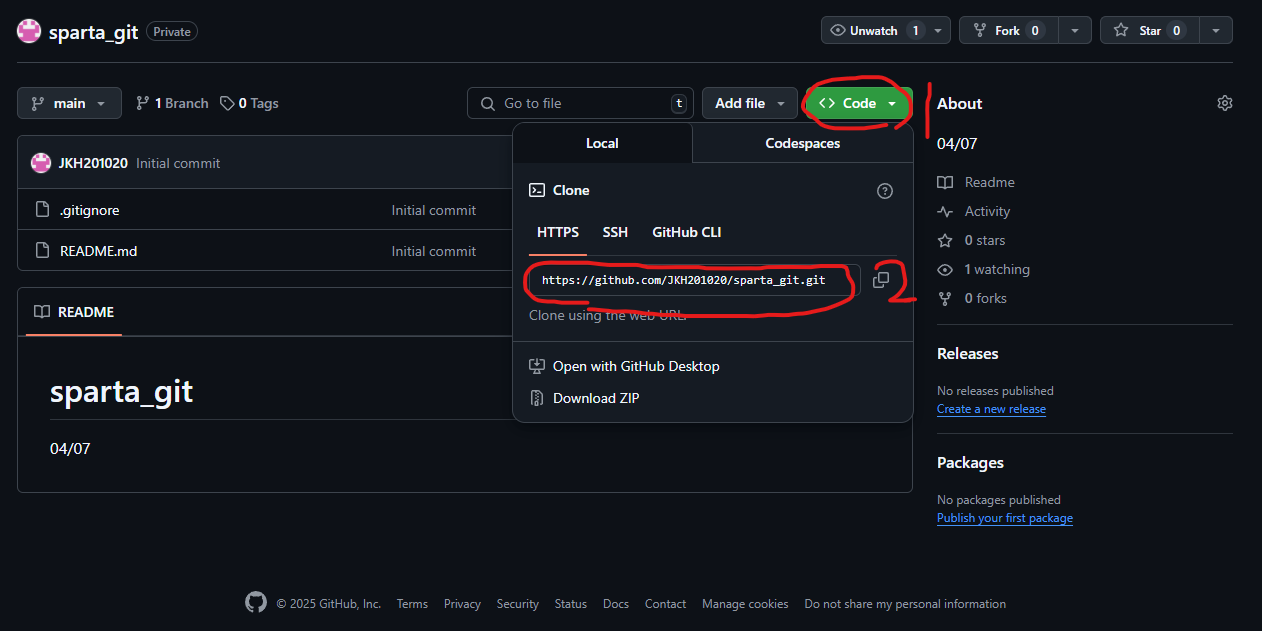Viewport: 1262px width, 631px height.
Task: Click Publish your first package link
Action: [1005, 518]
